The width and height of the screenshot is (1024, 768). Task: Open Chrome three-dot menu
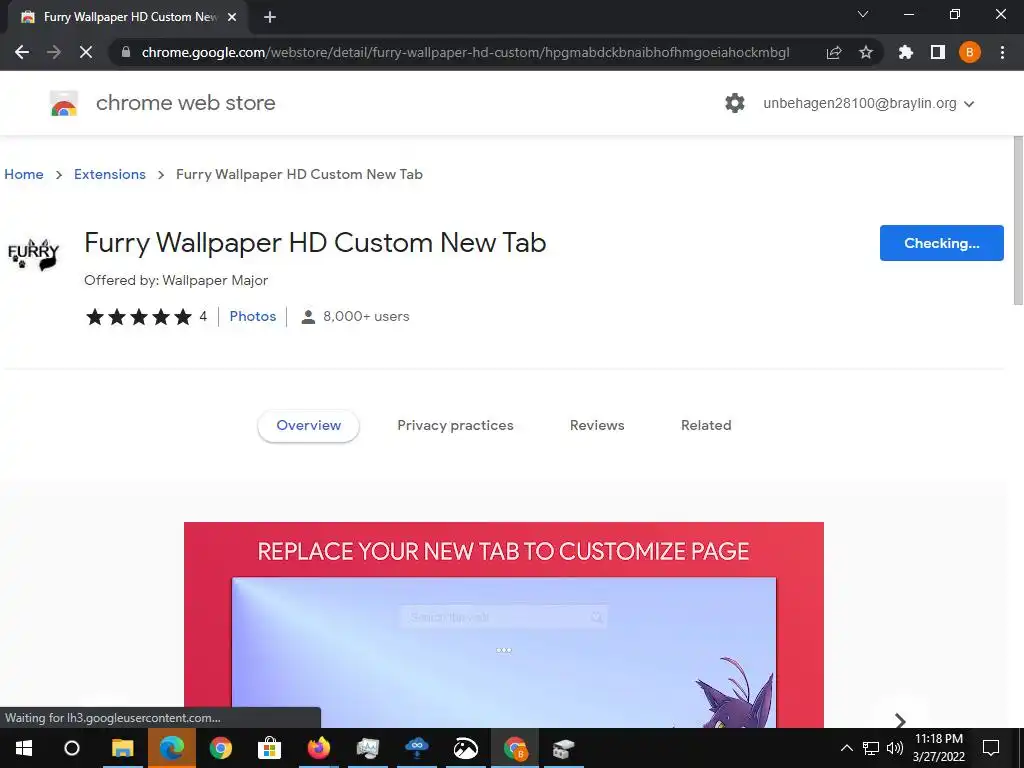click(x=1002, y=52)
